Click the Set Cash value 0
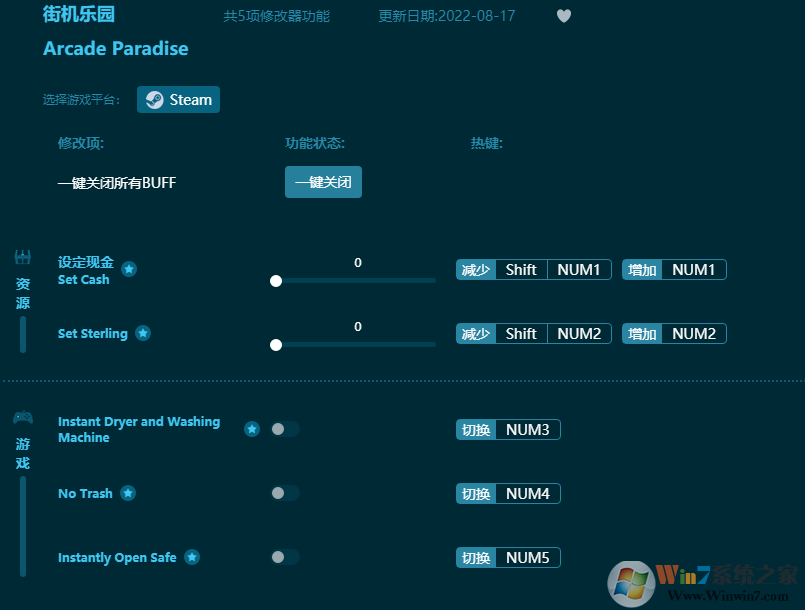Image resolution: width=805 pixels, height=610 pixels. click(358, 263)
